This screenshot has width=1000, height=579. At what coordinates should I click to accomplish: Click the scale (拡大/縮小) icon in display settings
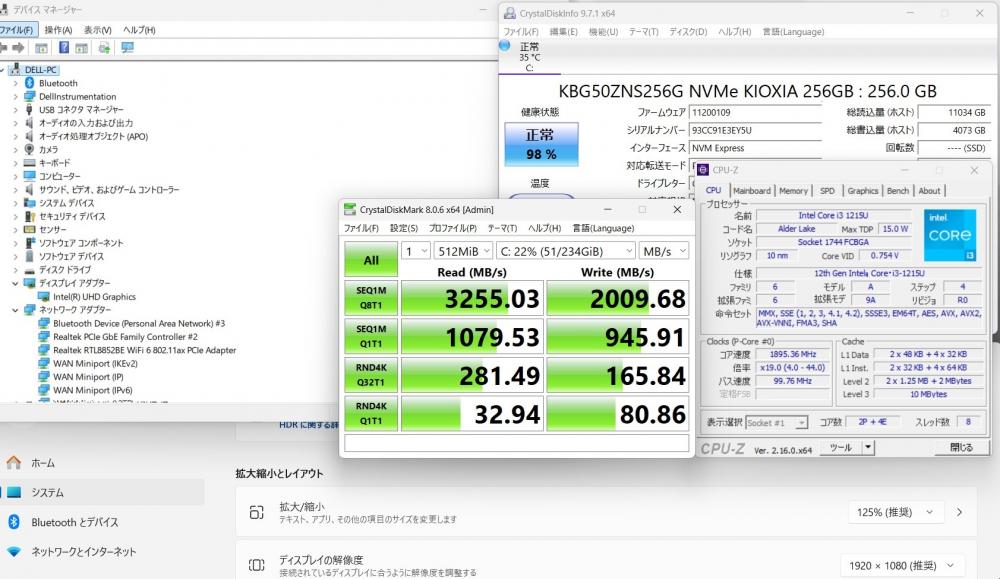click(x=256, y=512)
